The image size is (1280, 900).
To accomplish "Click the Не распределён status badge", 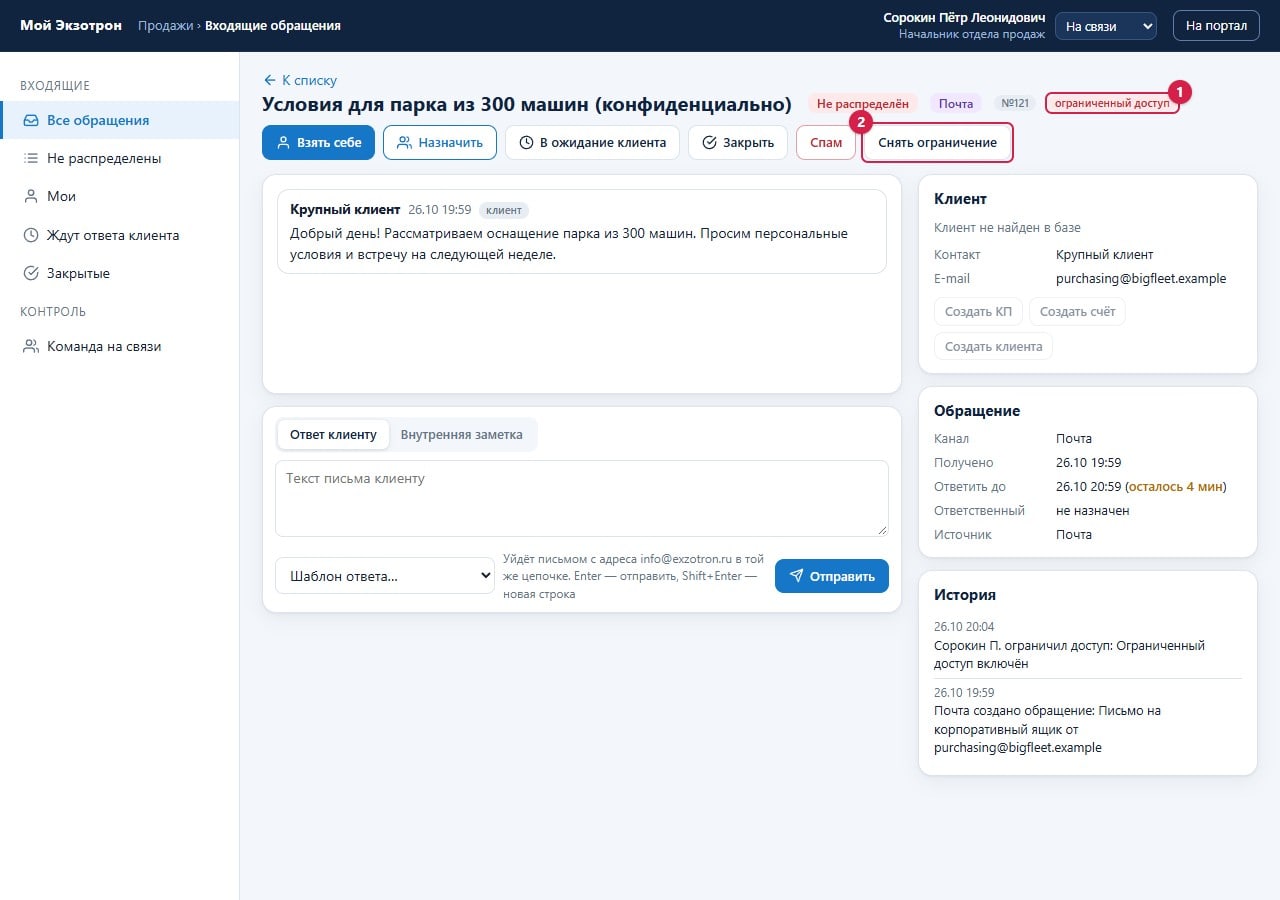I will tap(863, 103).
